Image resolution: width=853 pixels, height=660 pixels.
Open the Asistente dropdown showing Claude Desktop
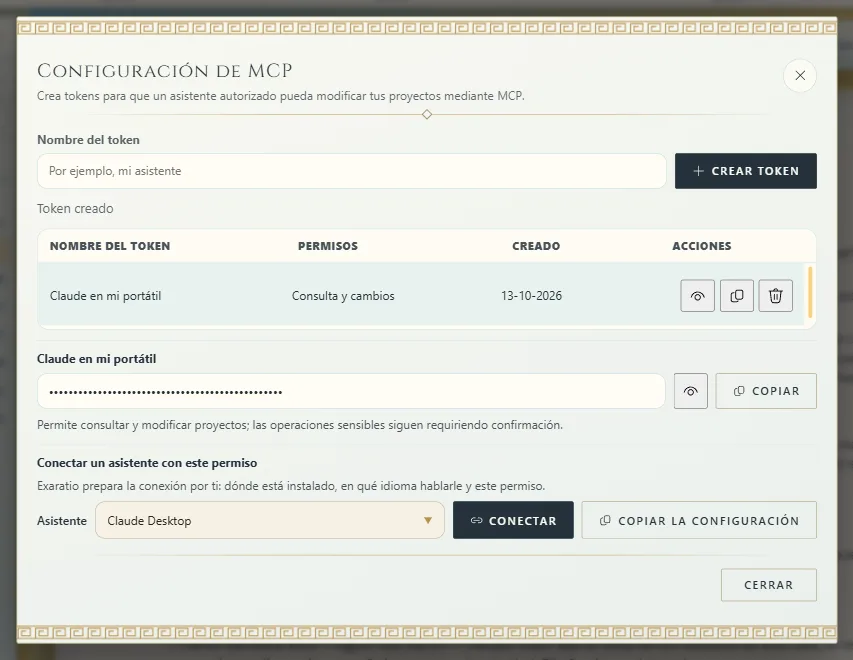pyautogui.click(x=270, y=520)
